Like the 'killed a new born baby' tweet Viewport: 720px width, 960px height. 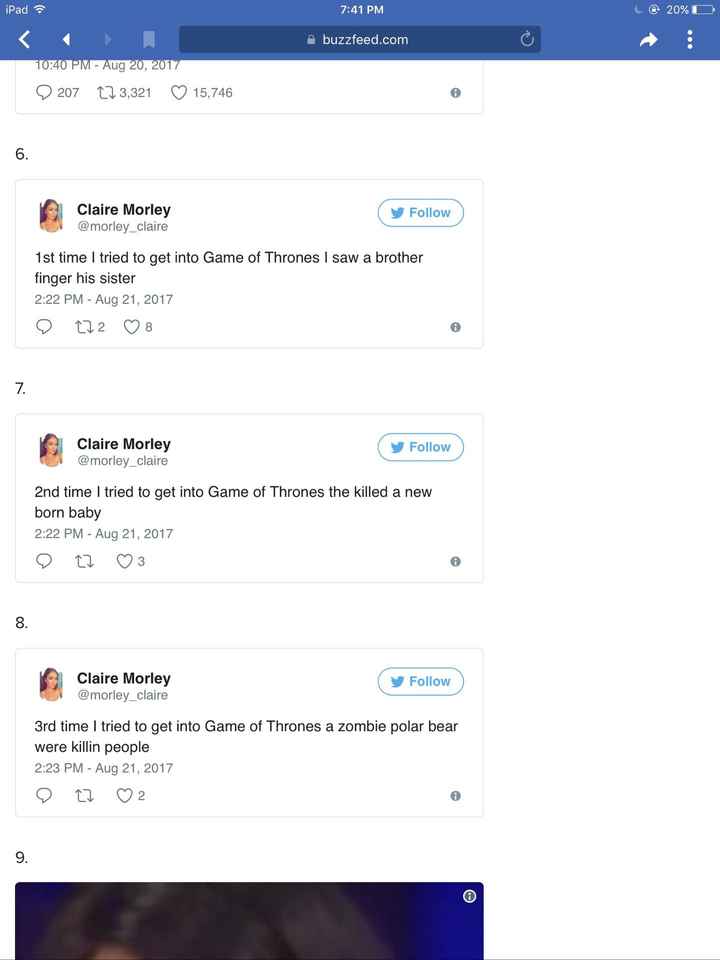[125, 561]
